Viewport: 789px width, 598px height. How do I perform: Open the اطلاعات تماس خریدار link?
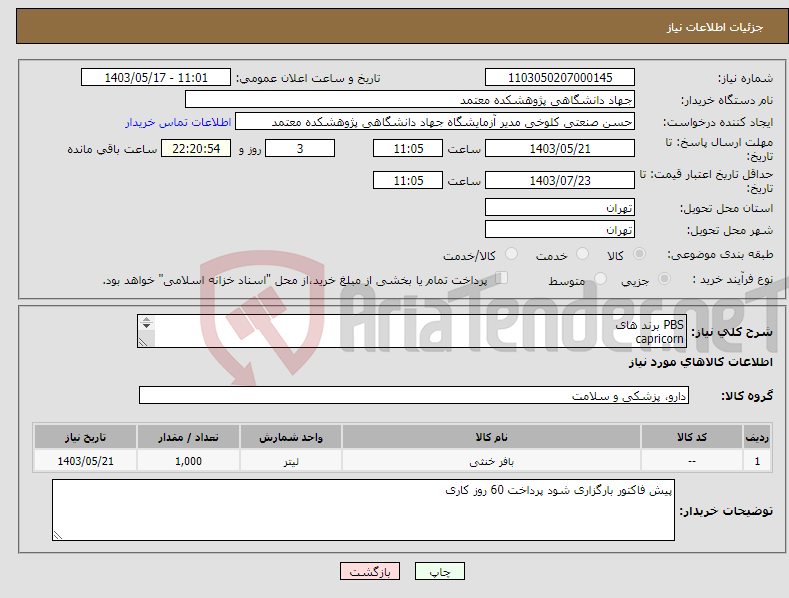(178, 122)
